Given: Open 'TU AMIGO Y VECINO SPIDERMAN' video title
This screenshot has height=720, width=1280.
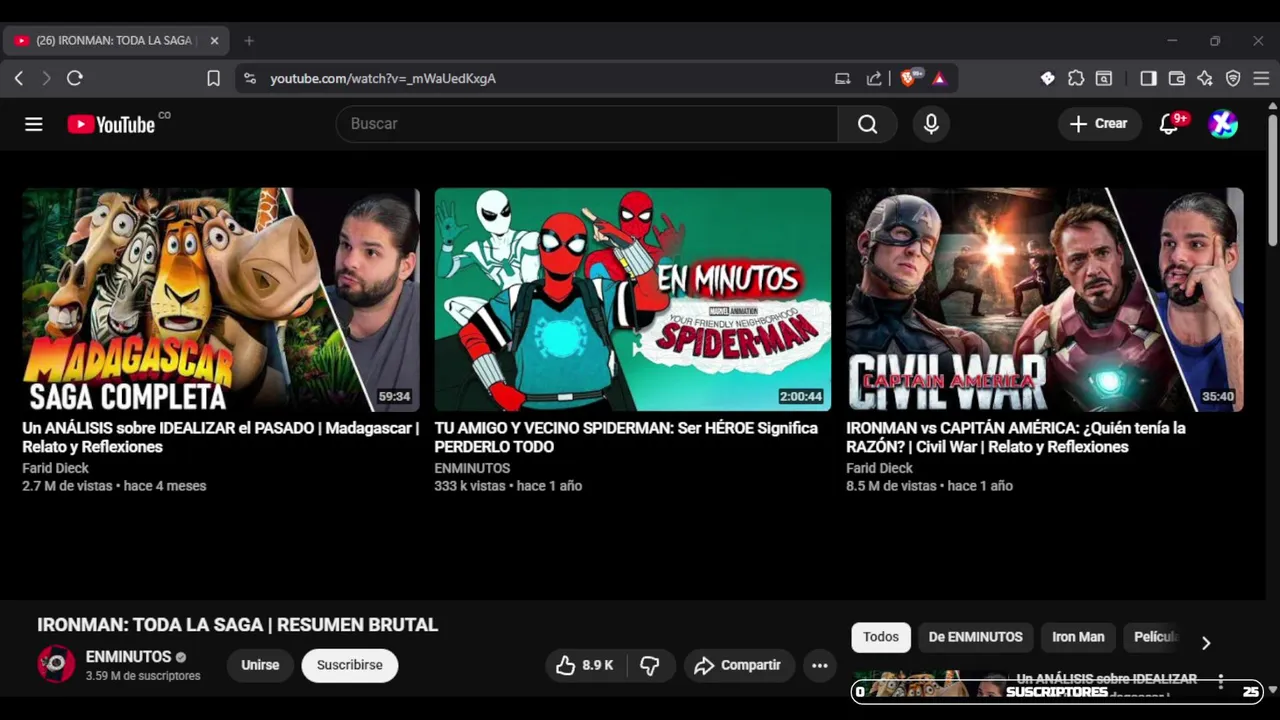Looking at the screenshot, I should coord(626,437).
